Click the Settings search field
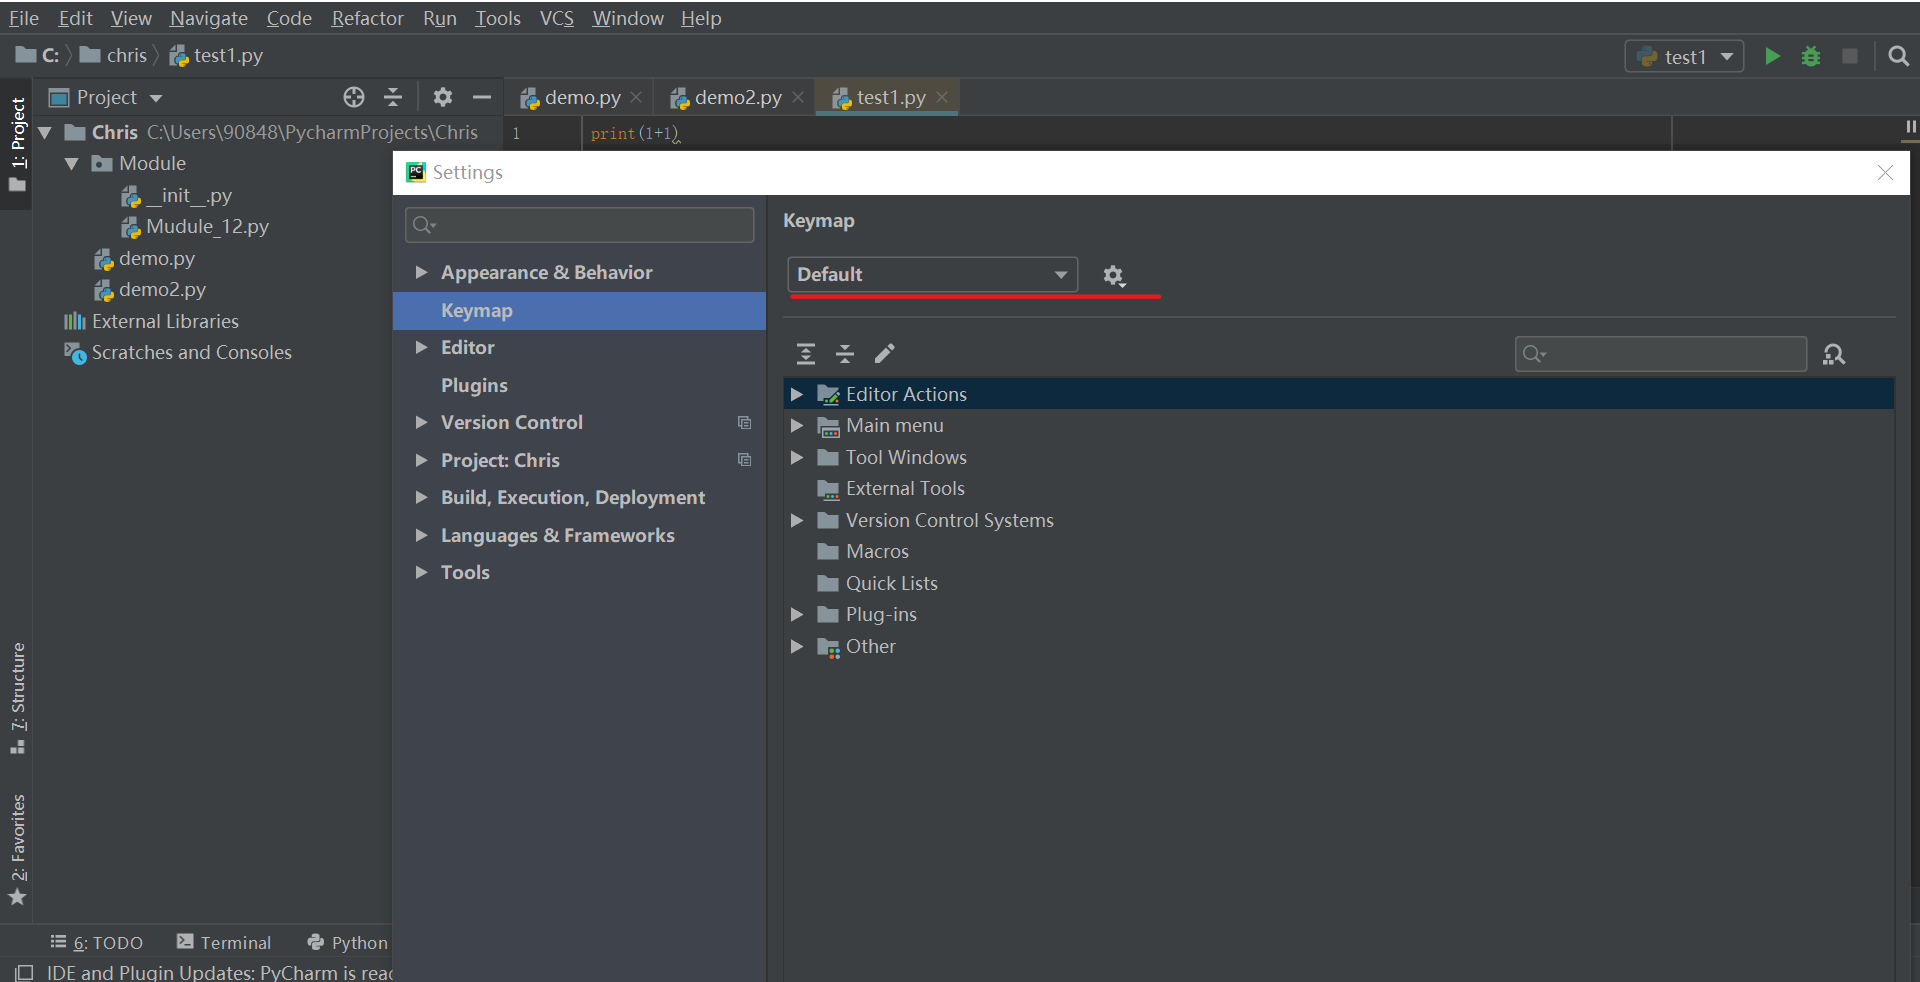Viewport: 1920px width, 982px height. click(x=579, y=225)
